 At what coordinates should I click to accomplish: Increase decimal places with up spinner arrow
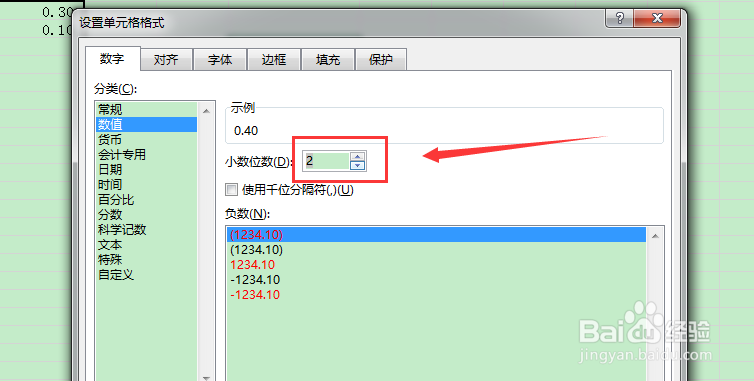pyautogui.click(x=357, y=156)
